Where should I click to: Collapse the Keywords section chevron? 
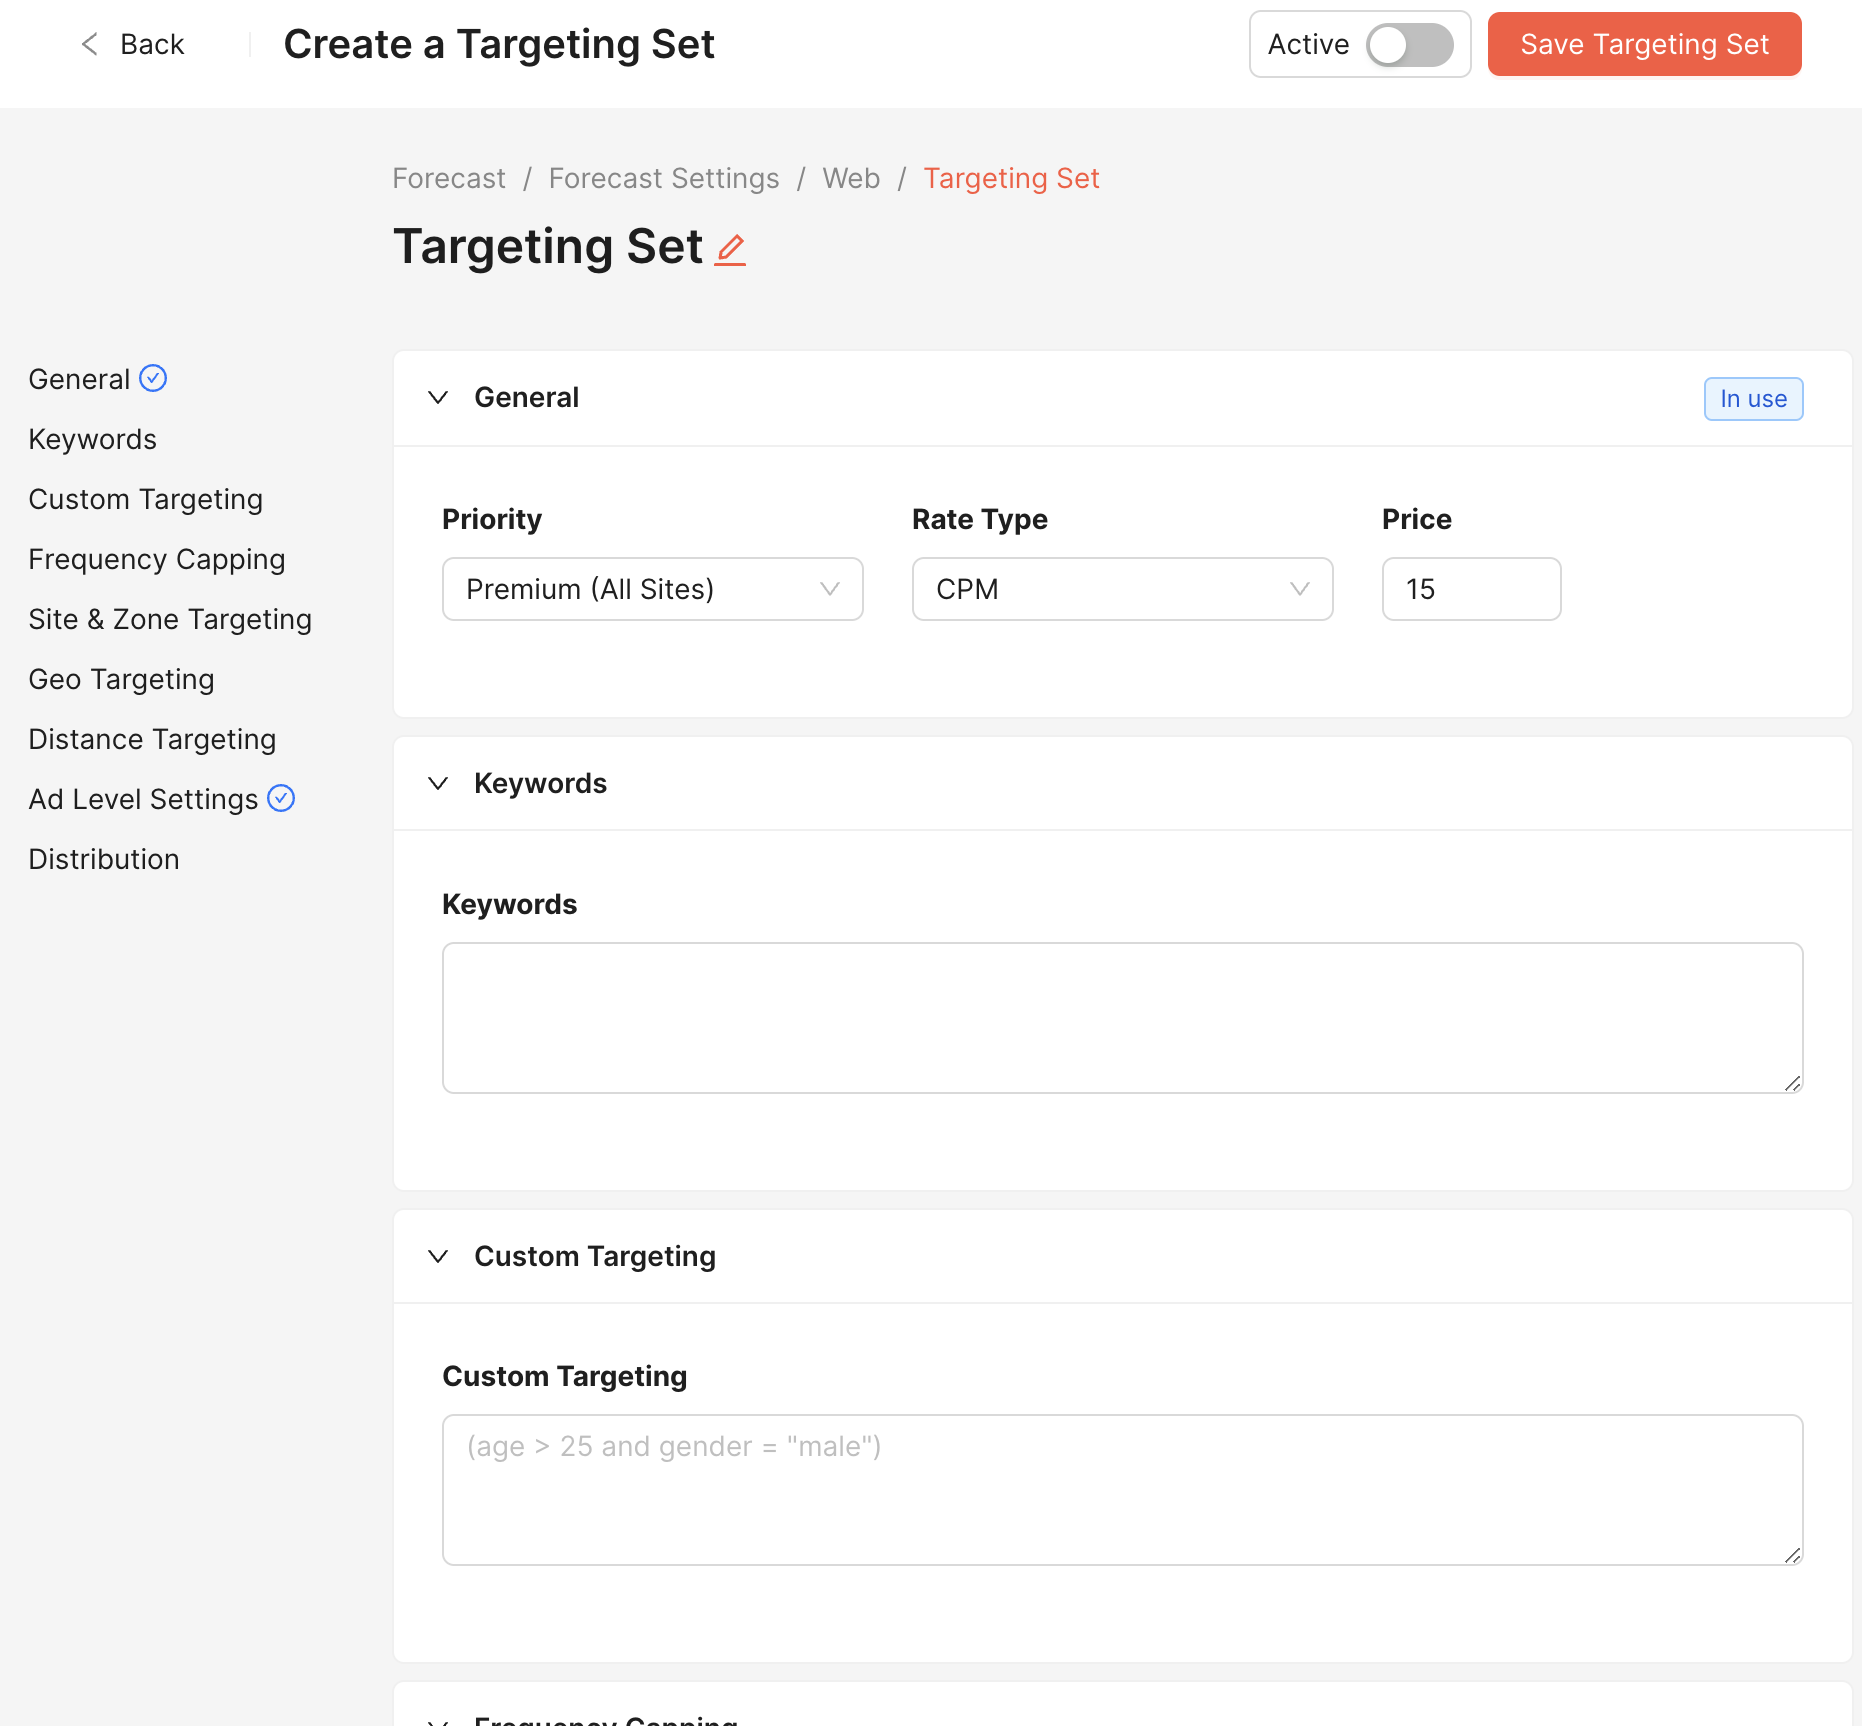tap(438, 783)
